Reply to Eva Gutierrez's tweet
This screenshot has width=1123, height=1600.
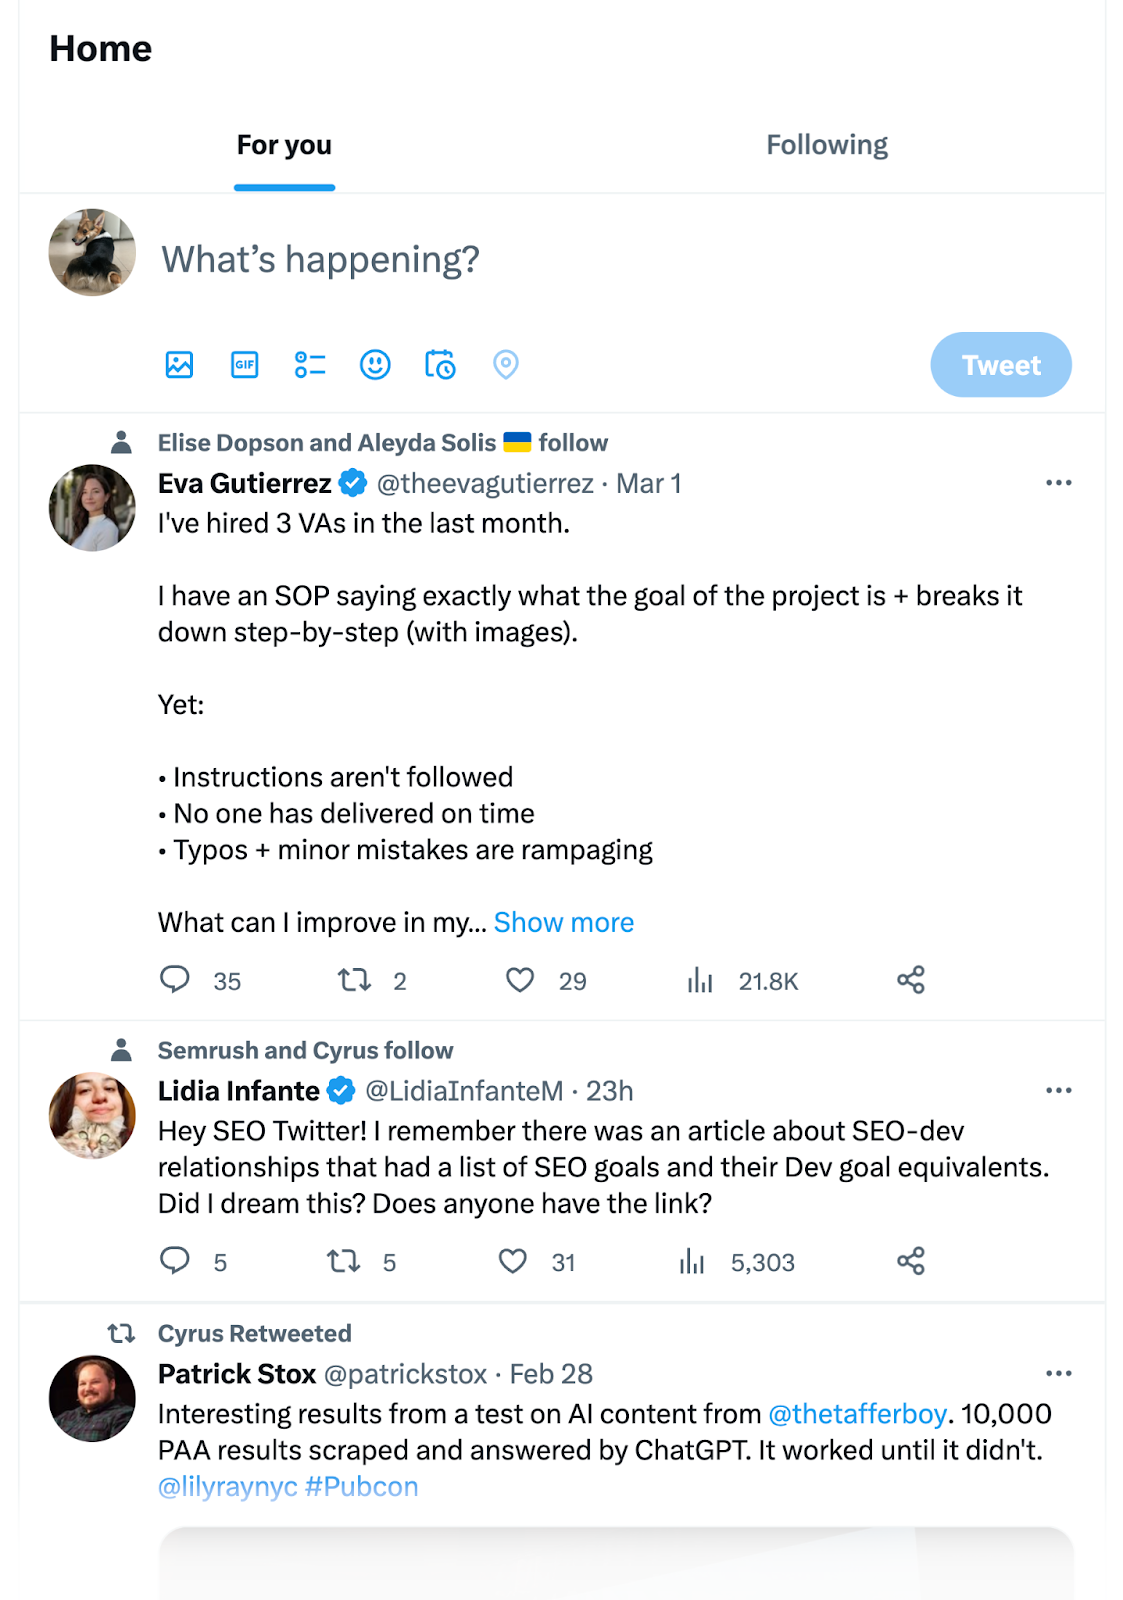174,980
